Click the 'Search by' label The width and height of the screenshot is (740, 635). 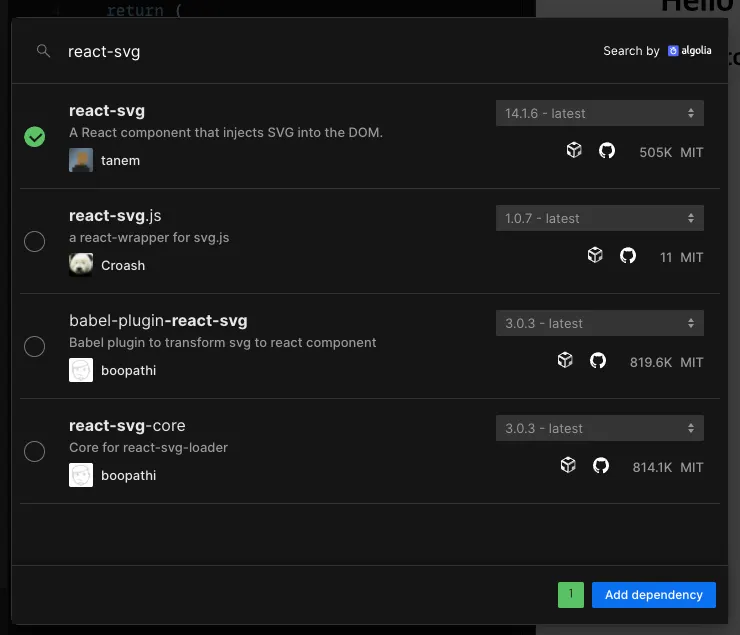(631, 50)
